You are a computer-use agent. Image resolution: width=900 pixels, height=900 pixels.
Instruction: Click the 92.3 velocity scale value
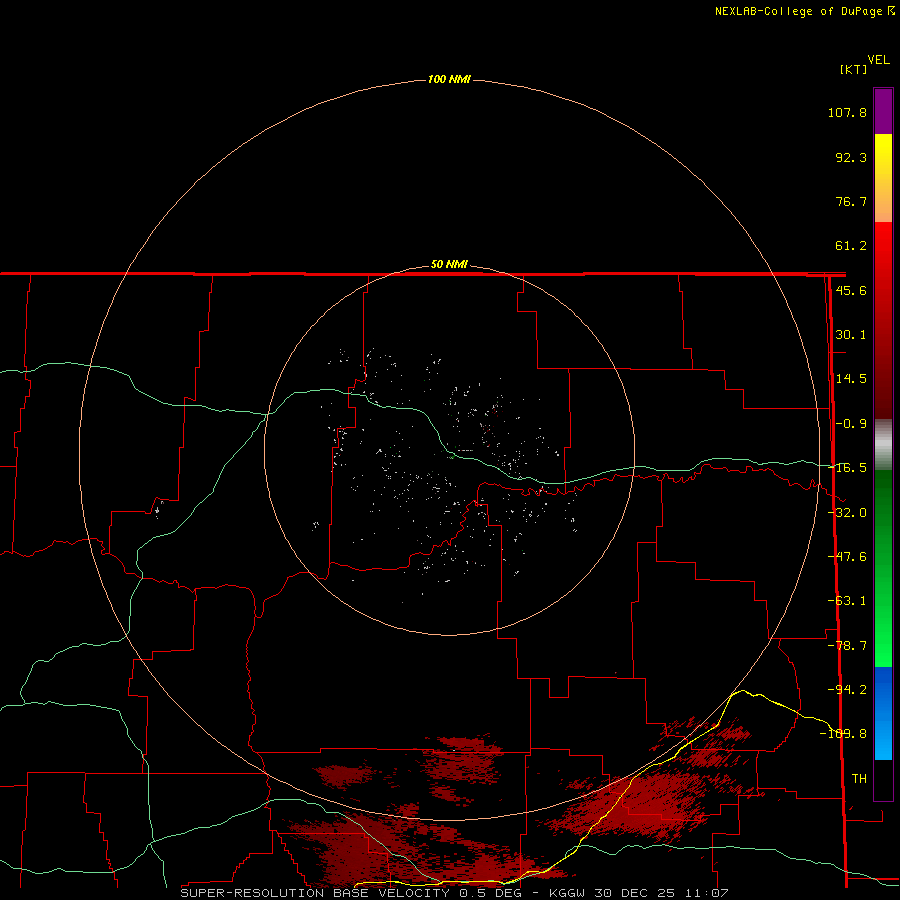pos(851,157)
